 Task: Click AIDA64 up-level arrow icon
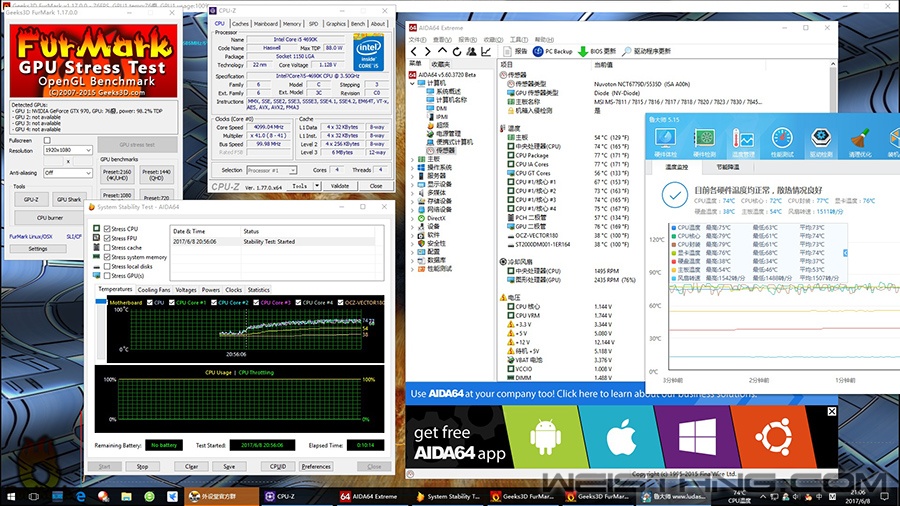click(x=442, y=52)
